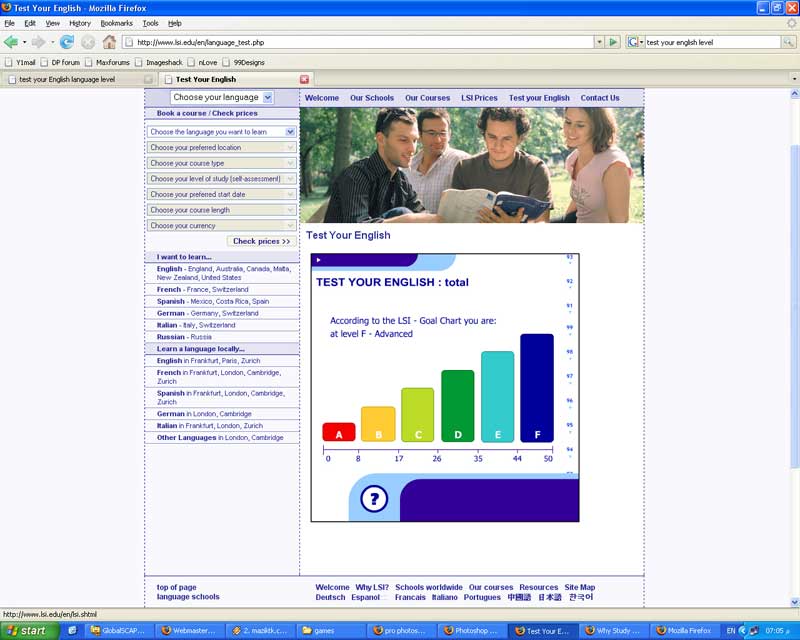Expand the language you want to learn dropdown
Image resolution: width=800 pixels, height=640 pixels.
[221, 132]
